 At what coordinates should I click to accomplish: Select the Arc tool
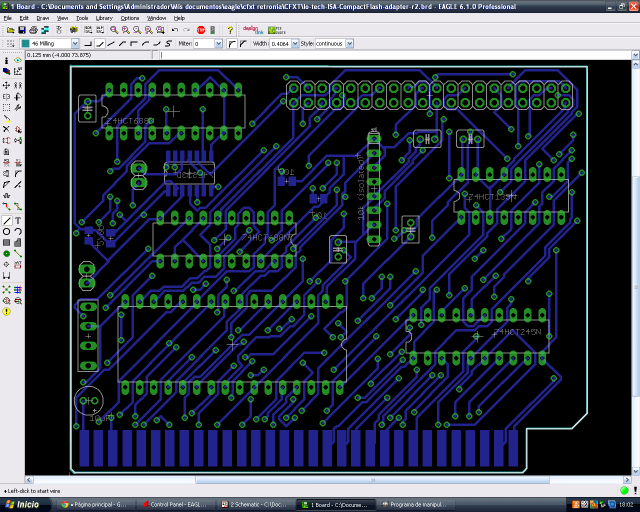[x=18, y=232]
